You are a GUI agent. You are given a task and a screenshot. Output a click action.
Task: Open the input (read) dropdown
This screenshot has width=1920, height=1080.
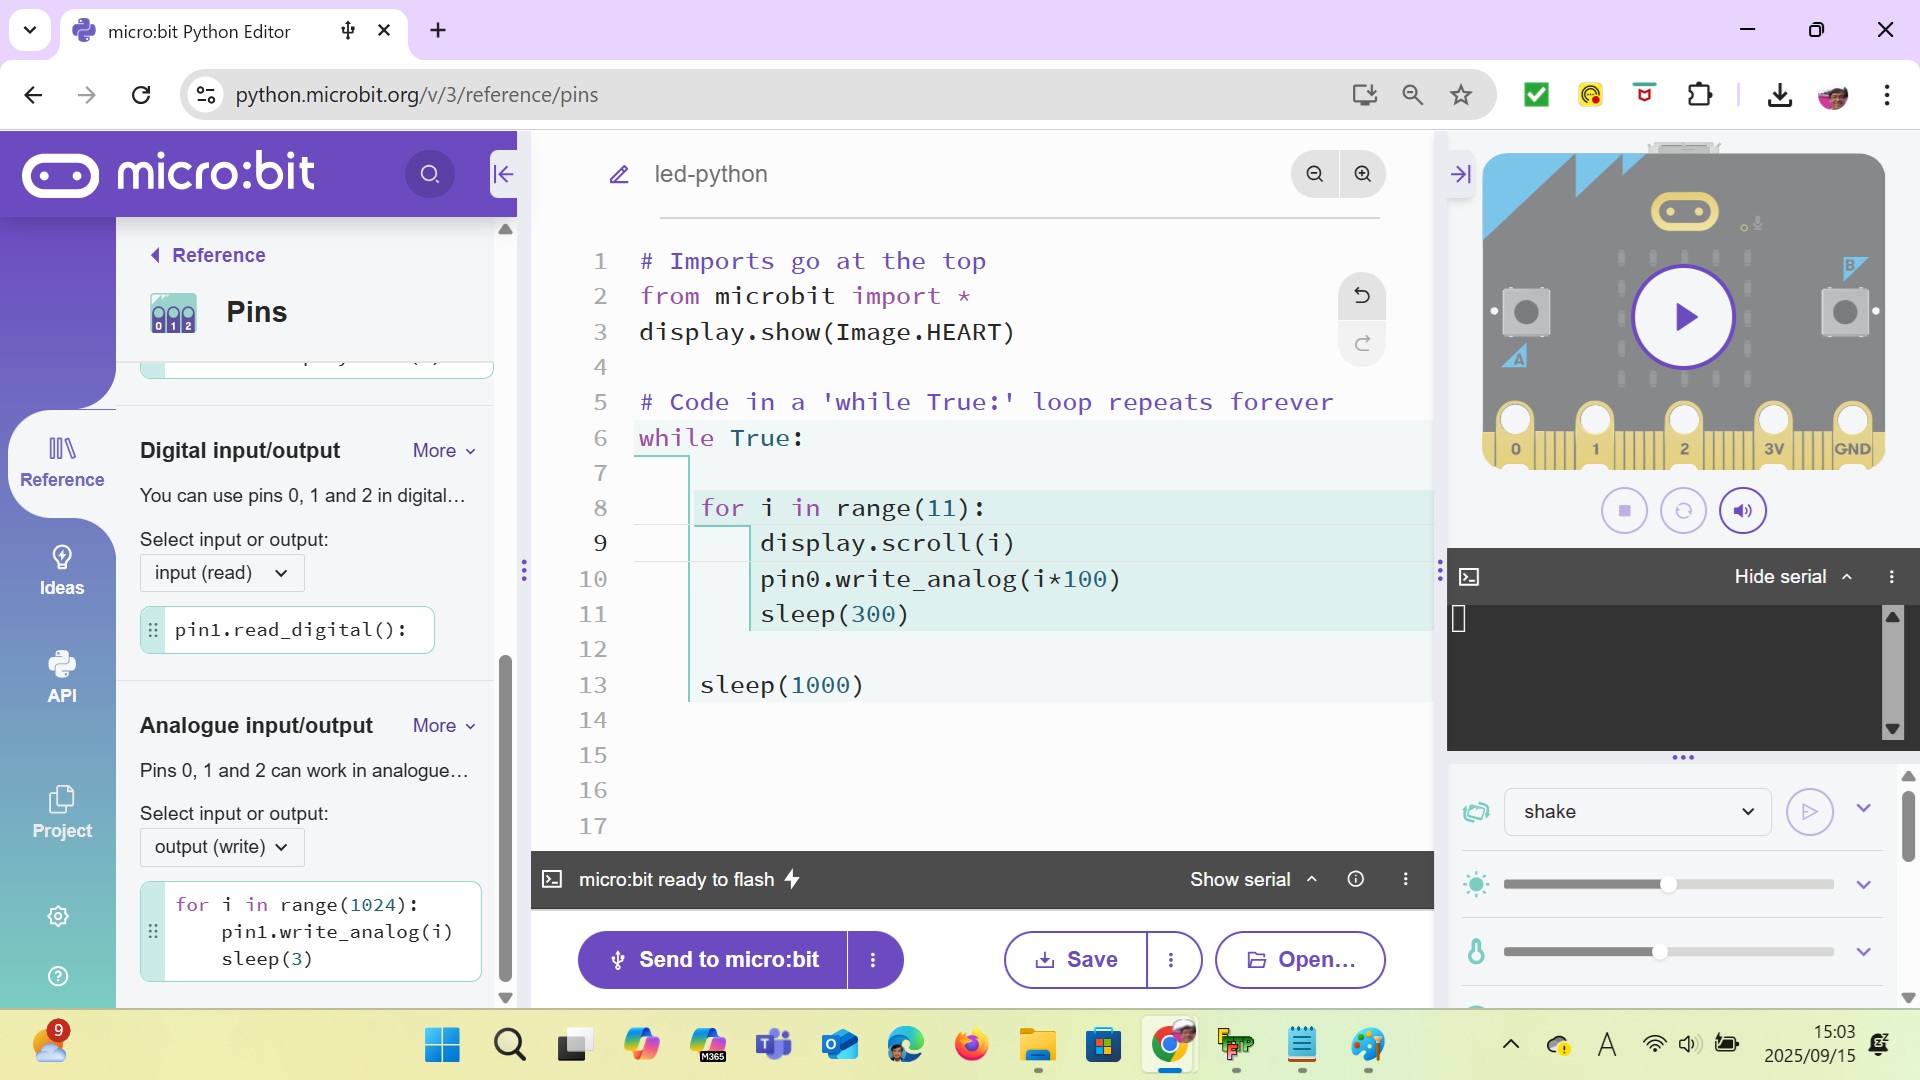pyautogui.click(x=221, y=573)
